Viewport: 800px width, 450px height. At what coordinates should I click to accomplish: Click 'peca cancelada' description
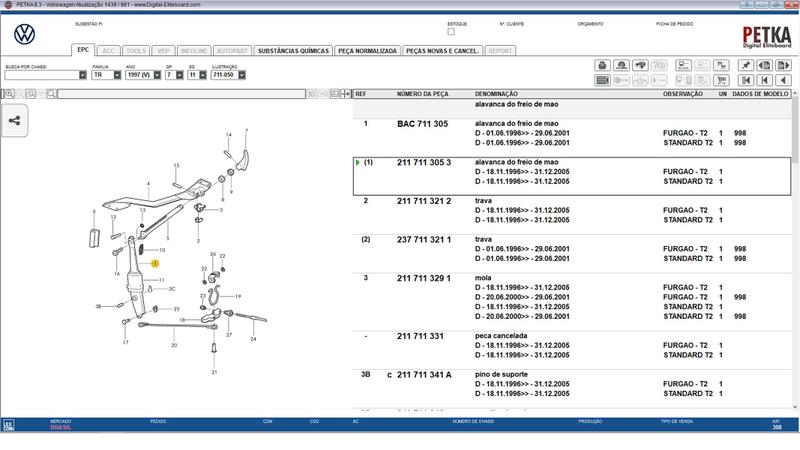(501, 336)
